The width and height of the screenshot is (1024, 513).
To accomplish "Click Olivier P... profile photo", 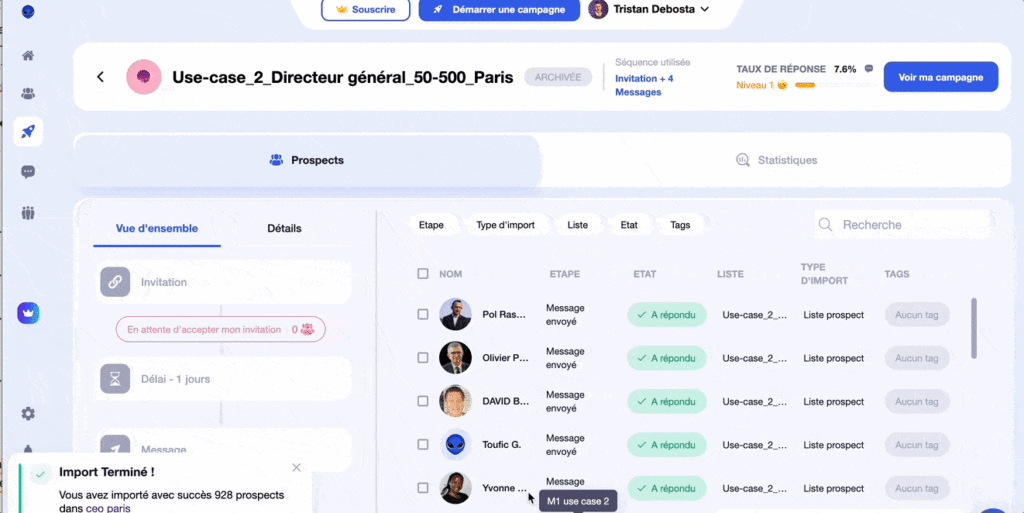I will pyautogui.click(x=455, y=358).
